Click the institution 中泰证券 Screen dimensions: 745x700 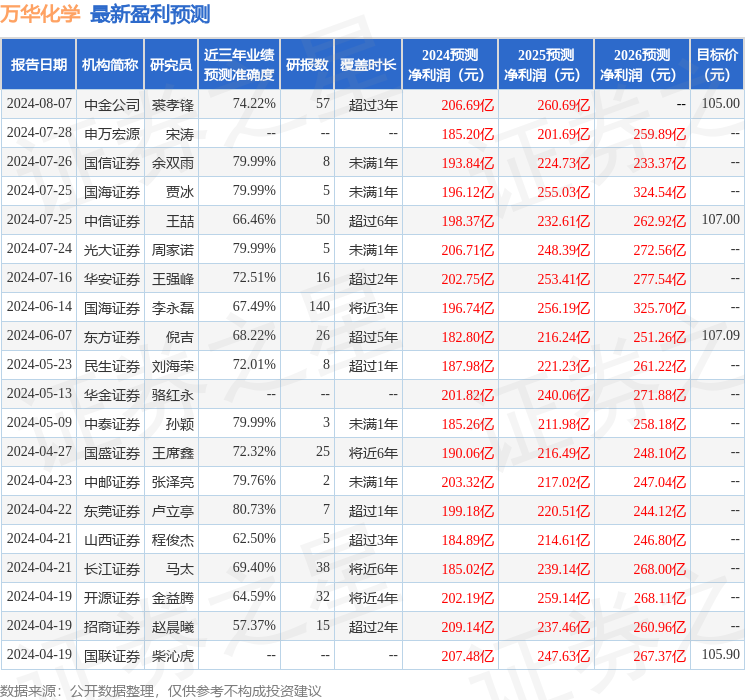point(112,424)
